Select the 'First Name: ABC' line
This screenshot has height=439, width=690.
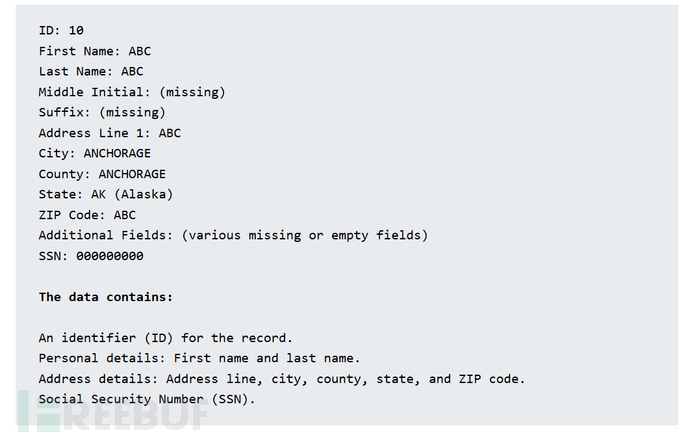(x=95, y=51)
